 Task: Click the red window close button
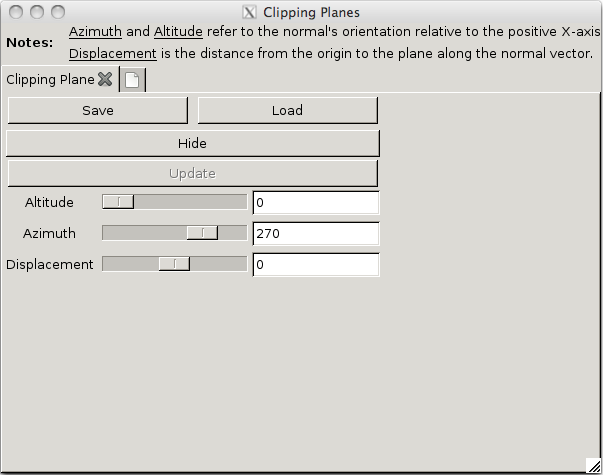(17, 13)
